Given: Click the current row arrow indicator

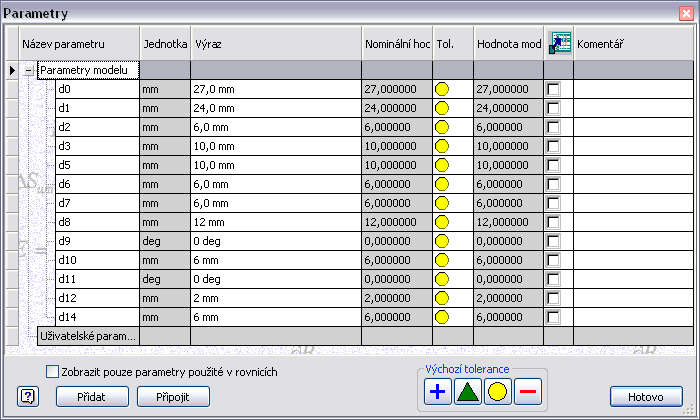Looking at the screenshot, I should [12, 70].
